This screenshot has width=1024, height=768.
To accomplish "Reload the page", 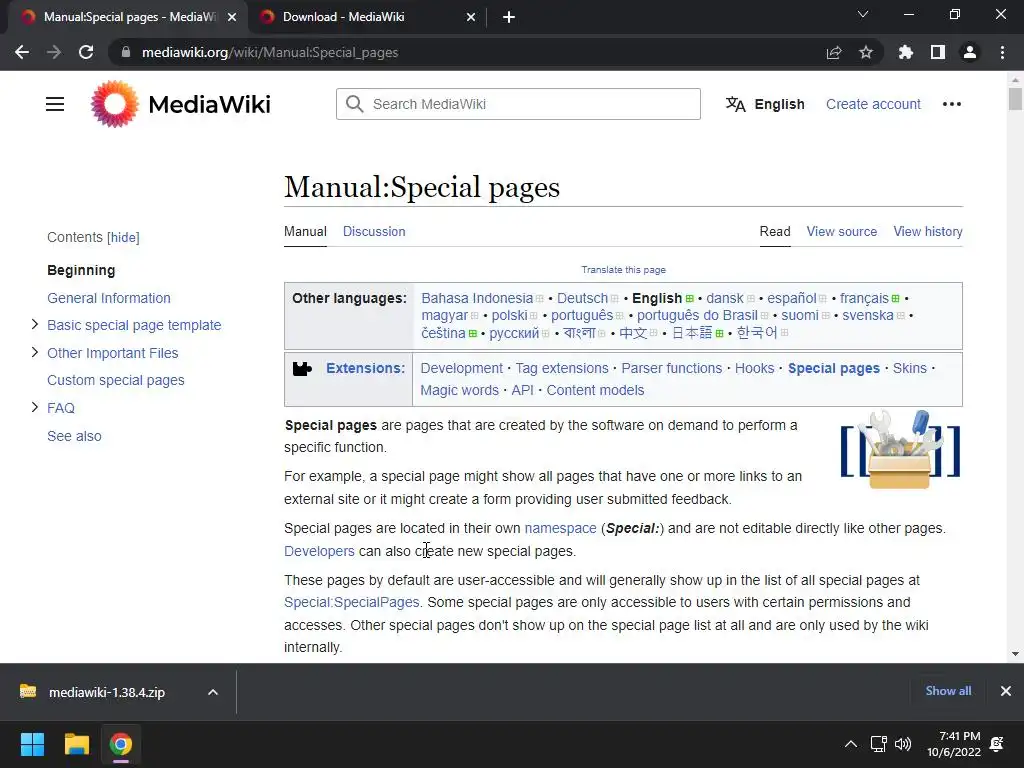I will [x=86, y=52].
